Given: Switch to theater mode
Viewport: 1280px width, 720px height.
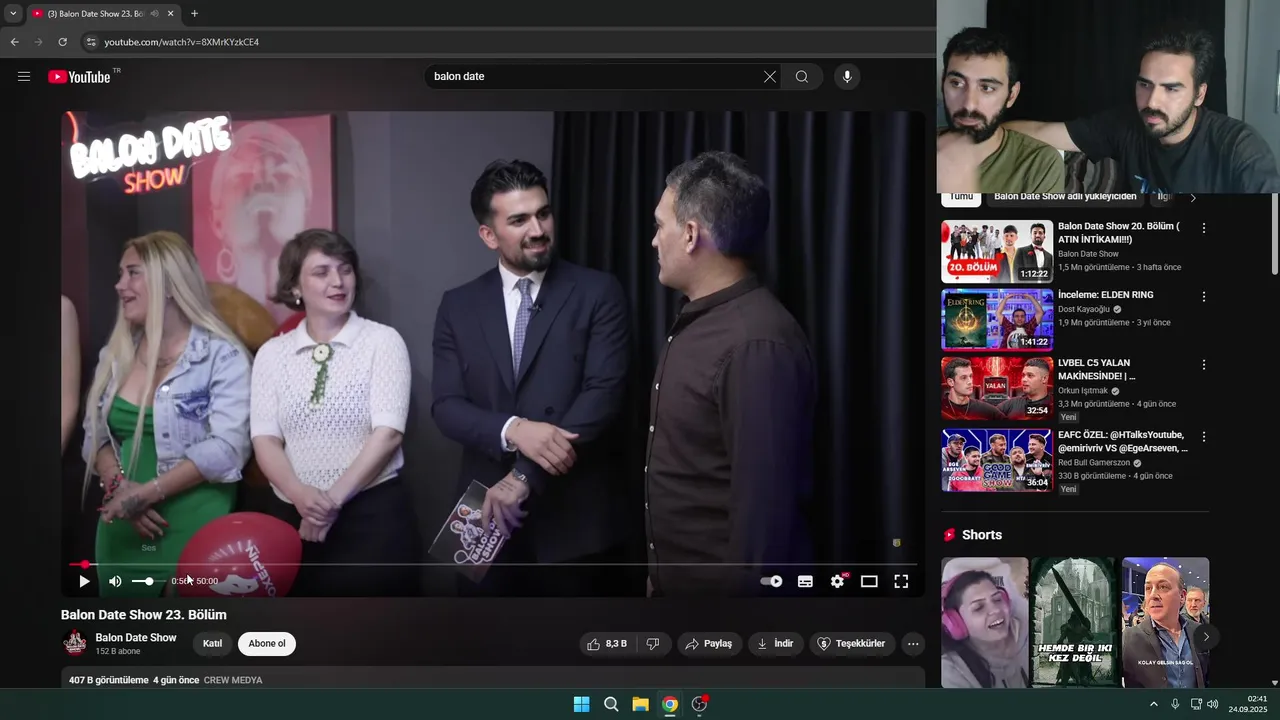Looking at the screenshot, I should click(x=869, y=581).
